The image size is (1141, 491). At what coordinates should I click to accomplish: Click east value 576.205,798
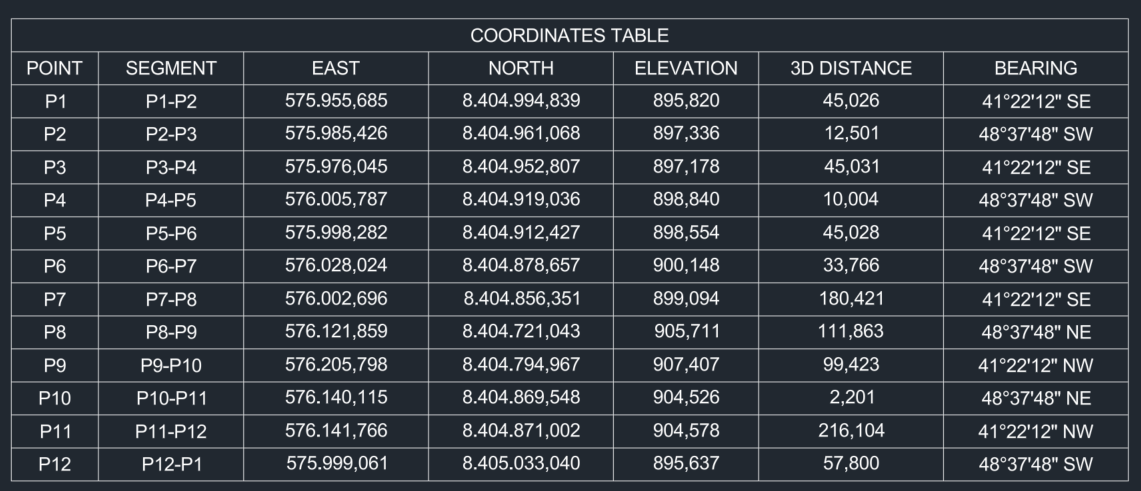click(336, 364)
